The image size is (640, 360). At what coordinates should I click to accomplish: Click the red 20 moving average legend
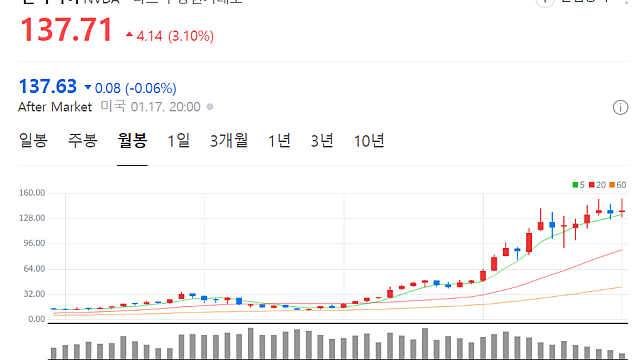pos(597,185)
